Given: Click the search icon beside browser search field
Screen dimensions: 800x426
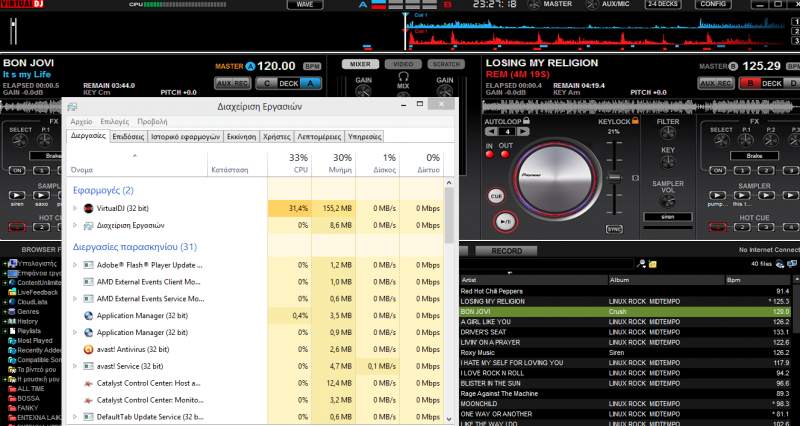Looking at the screenshot, I should coord(641,264).
